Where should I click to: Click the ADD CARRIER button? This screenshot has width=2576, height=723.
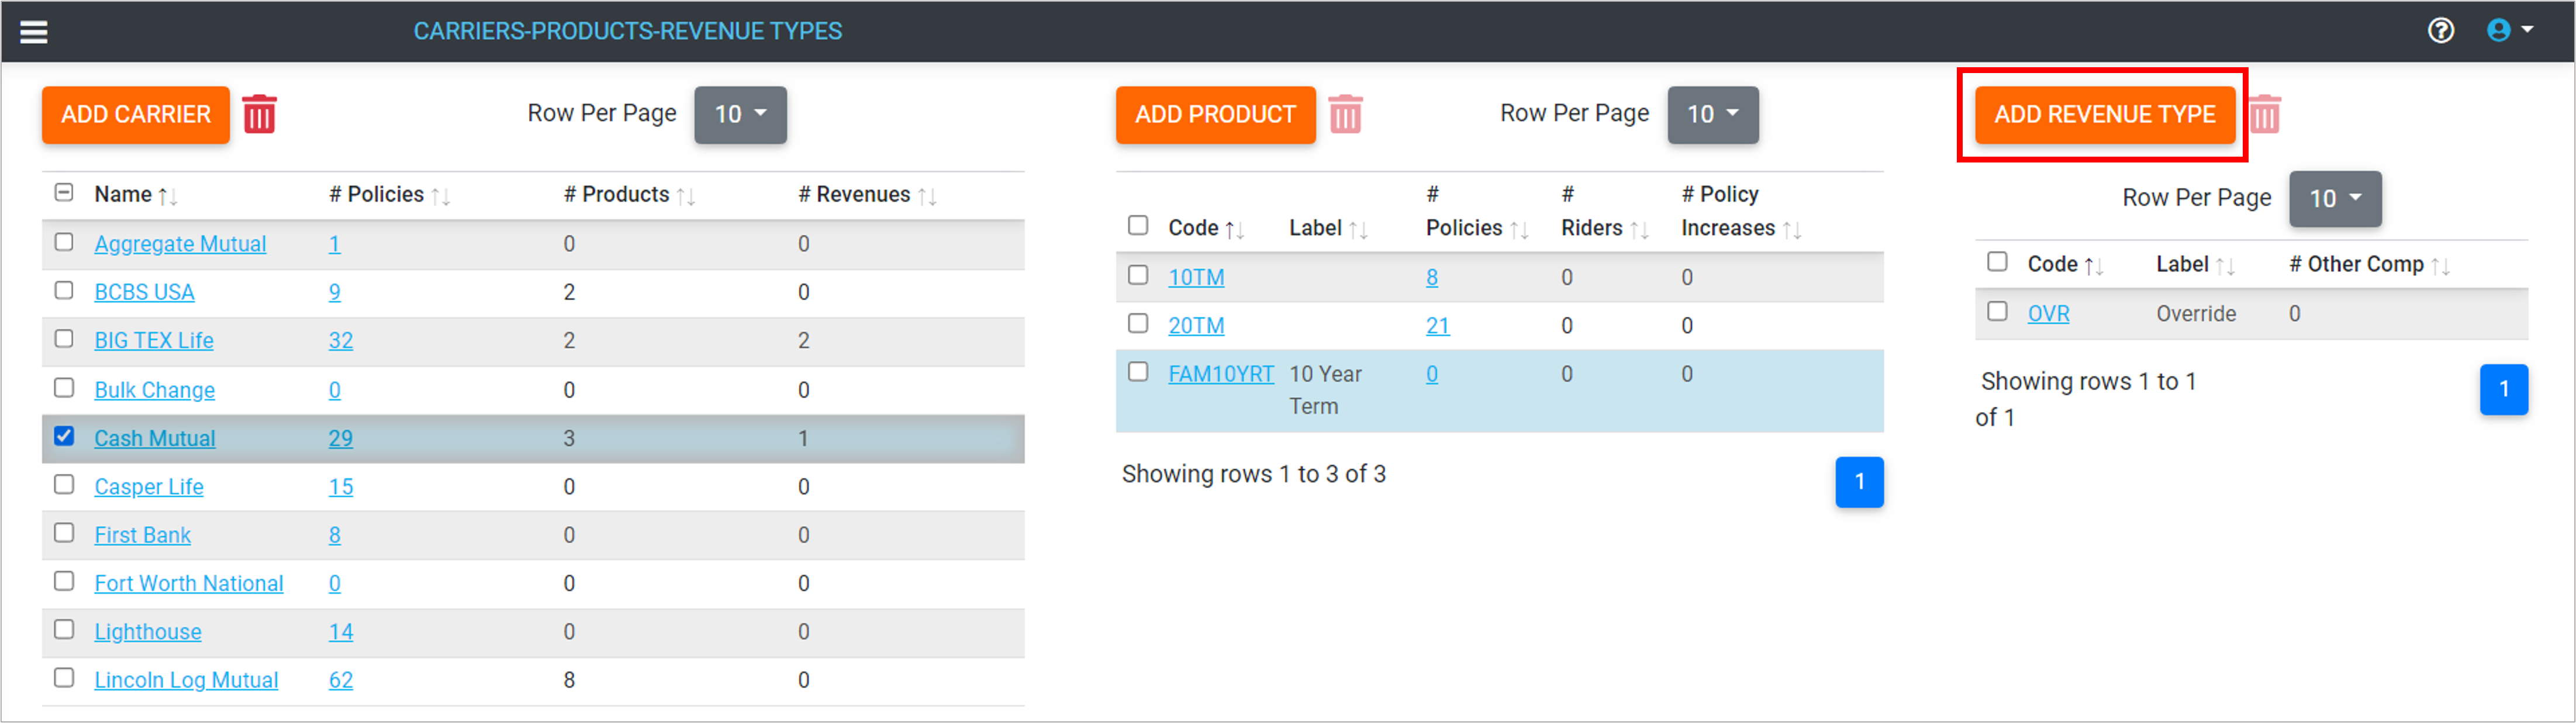[x=136, y=115]
